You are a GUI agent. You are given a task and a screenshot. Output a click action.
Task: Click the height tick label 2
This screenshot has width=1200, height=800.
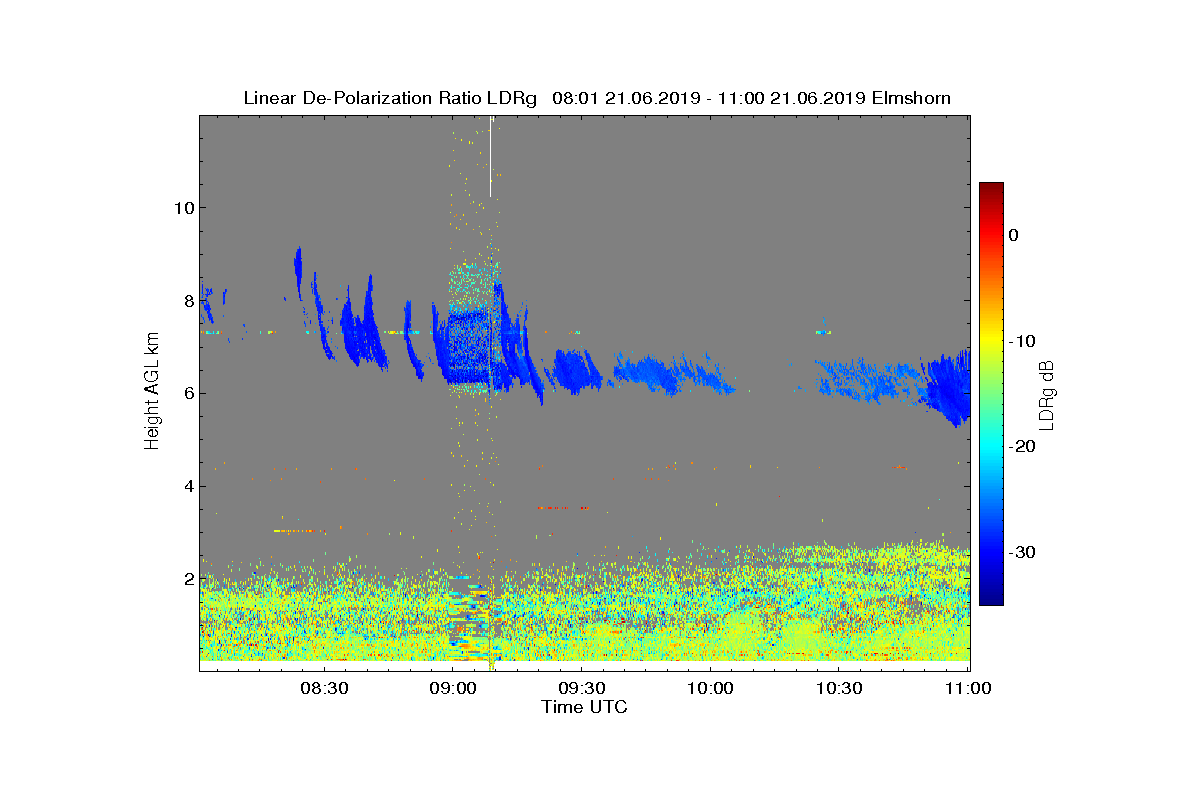tap(187, 579)
